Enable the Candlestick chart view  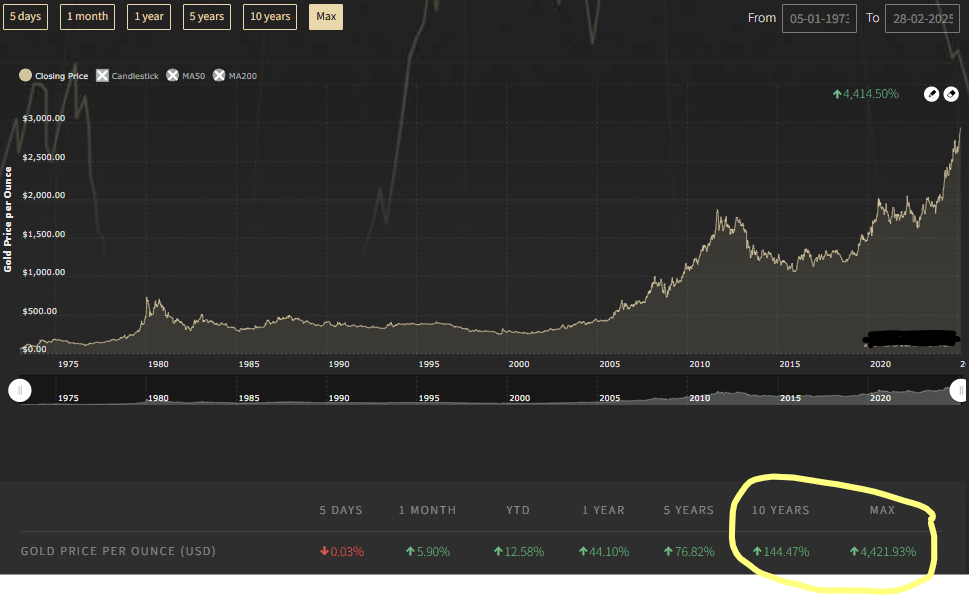tap(102, 76)
